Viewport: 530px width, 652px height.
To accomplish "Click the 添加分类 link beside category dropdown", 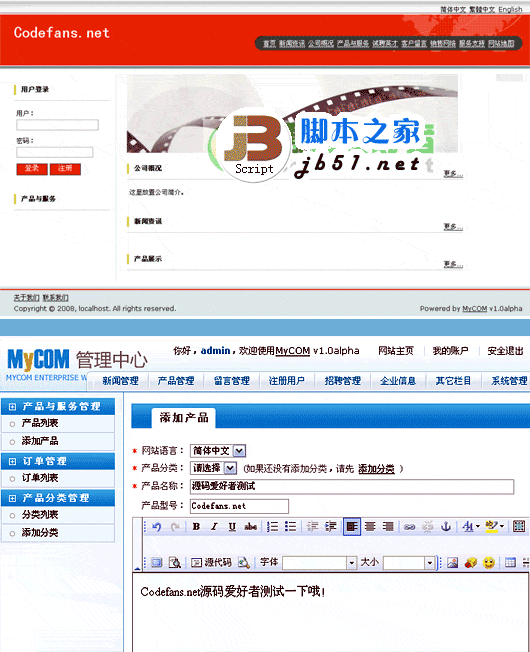I will tap(376, 469).
